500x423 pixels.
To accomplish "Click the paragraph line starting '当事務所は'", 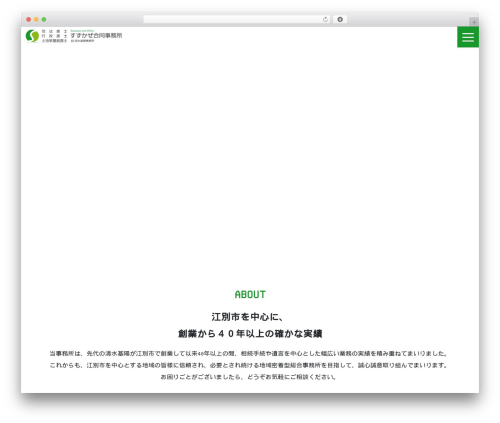I will click(248, 353).
